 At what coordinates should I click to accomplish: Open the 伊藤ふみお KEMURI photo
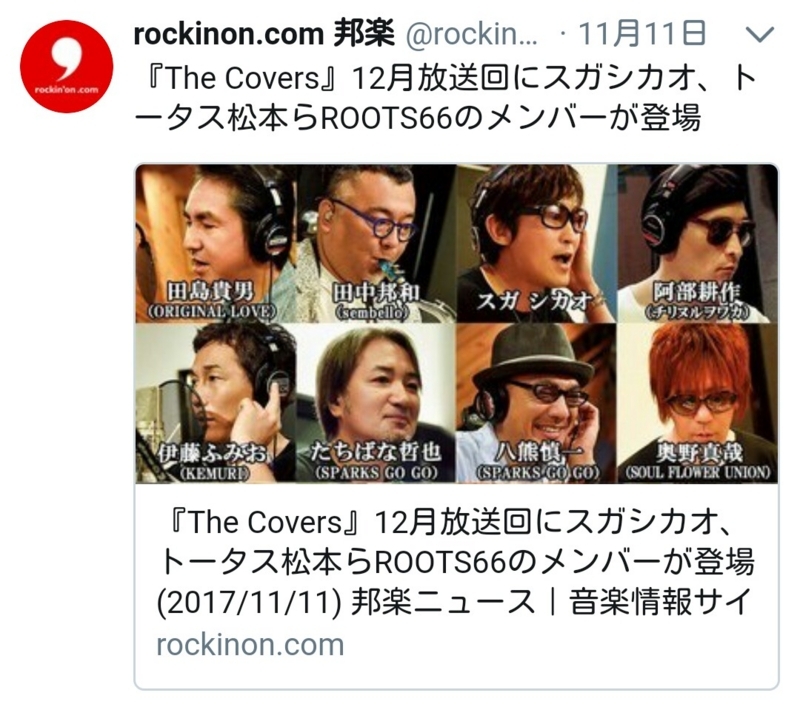[x=216, y=402]
